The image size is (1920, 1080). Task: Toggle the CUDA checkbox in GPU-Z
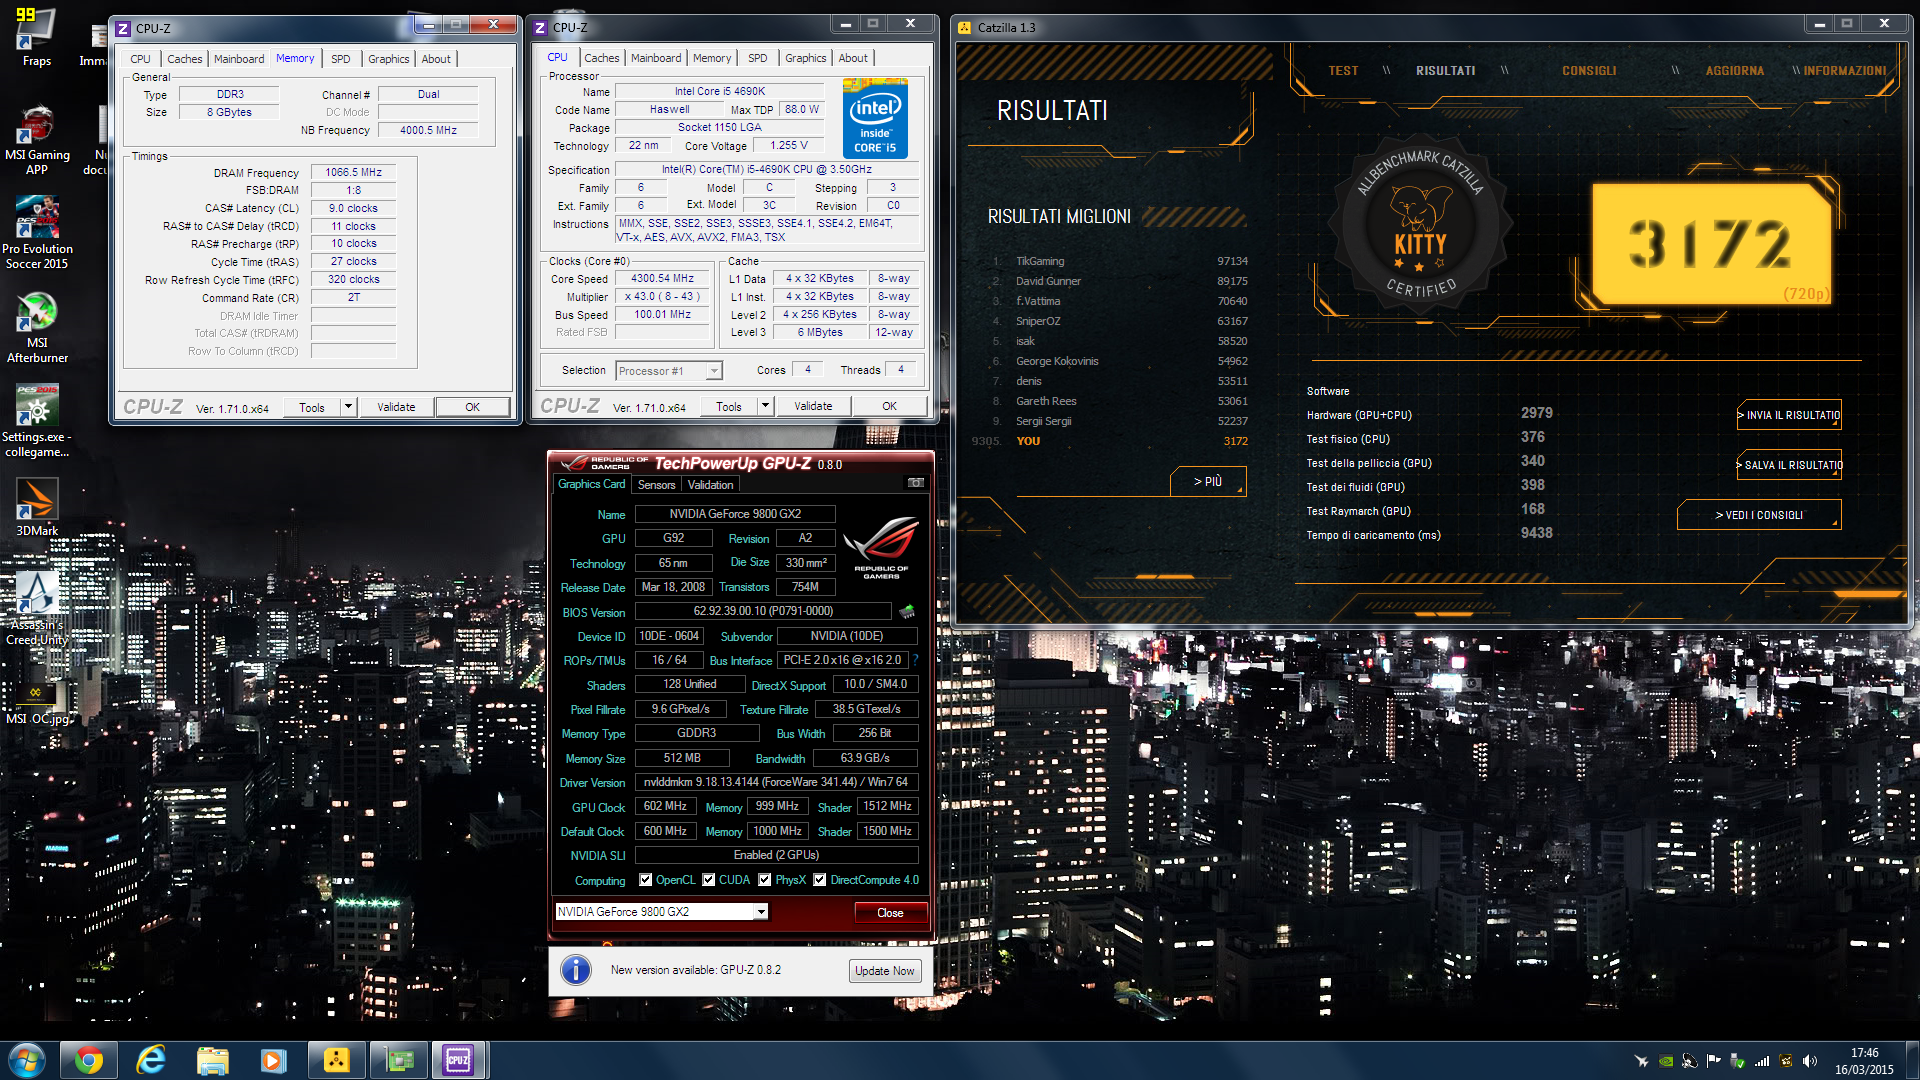click(708, 880)
